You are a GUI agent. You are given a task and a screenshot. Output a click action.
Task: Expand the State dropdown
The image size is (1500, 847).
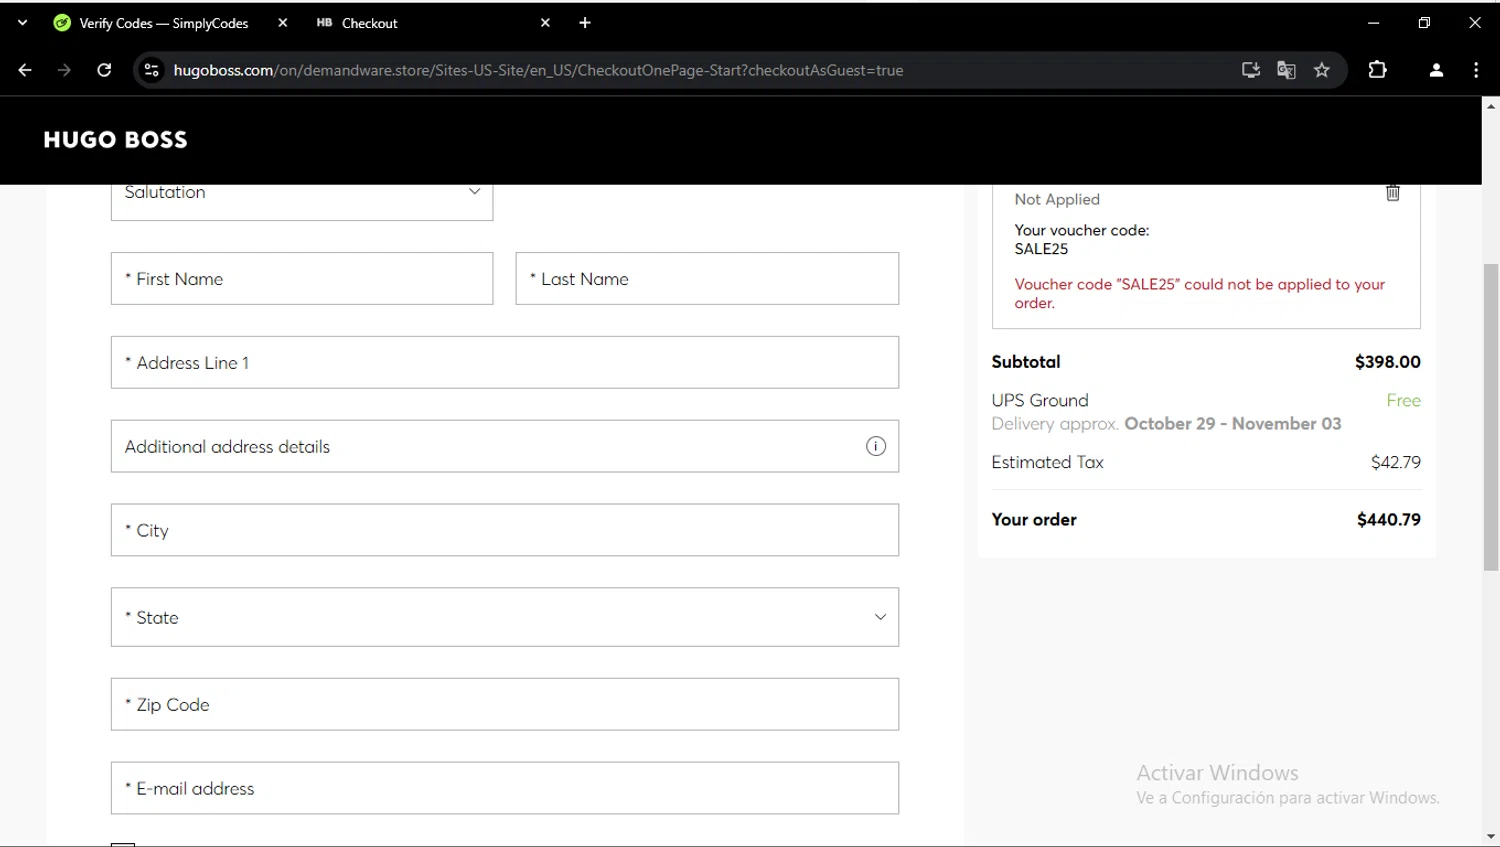click(505, 617)
